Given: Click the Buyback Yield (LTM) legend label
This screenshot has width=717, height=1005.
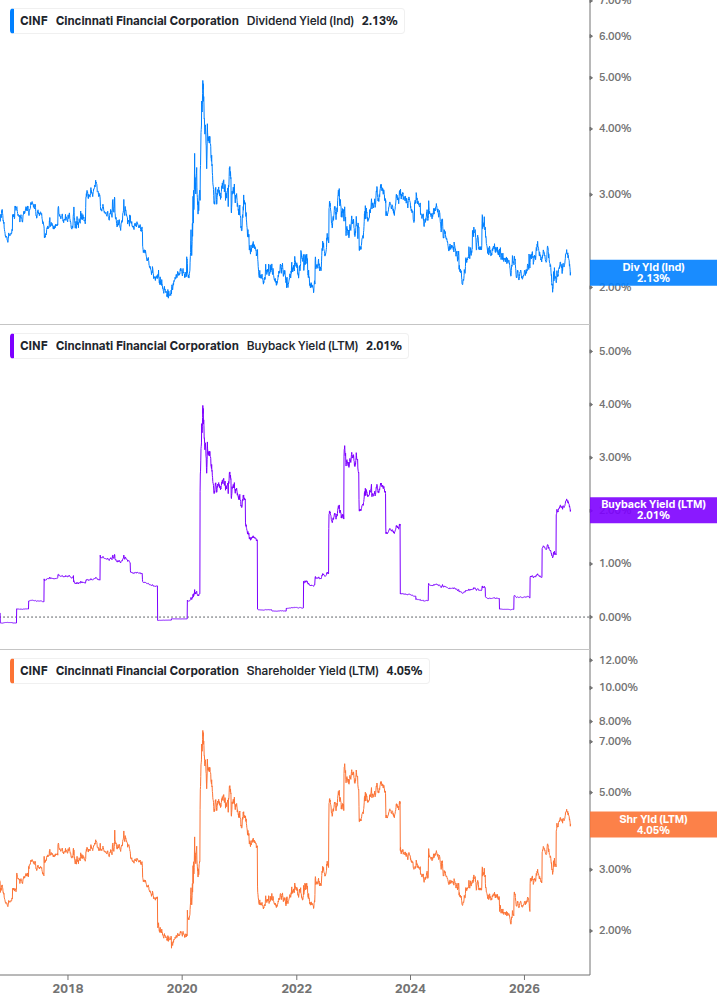Looking at the screenshot, I should pyautogui.click(x=302, y=346).
